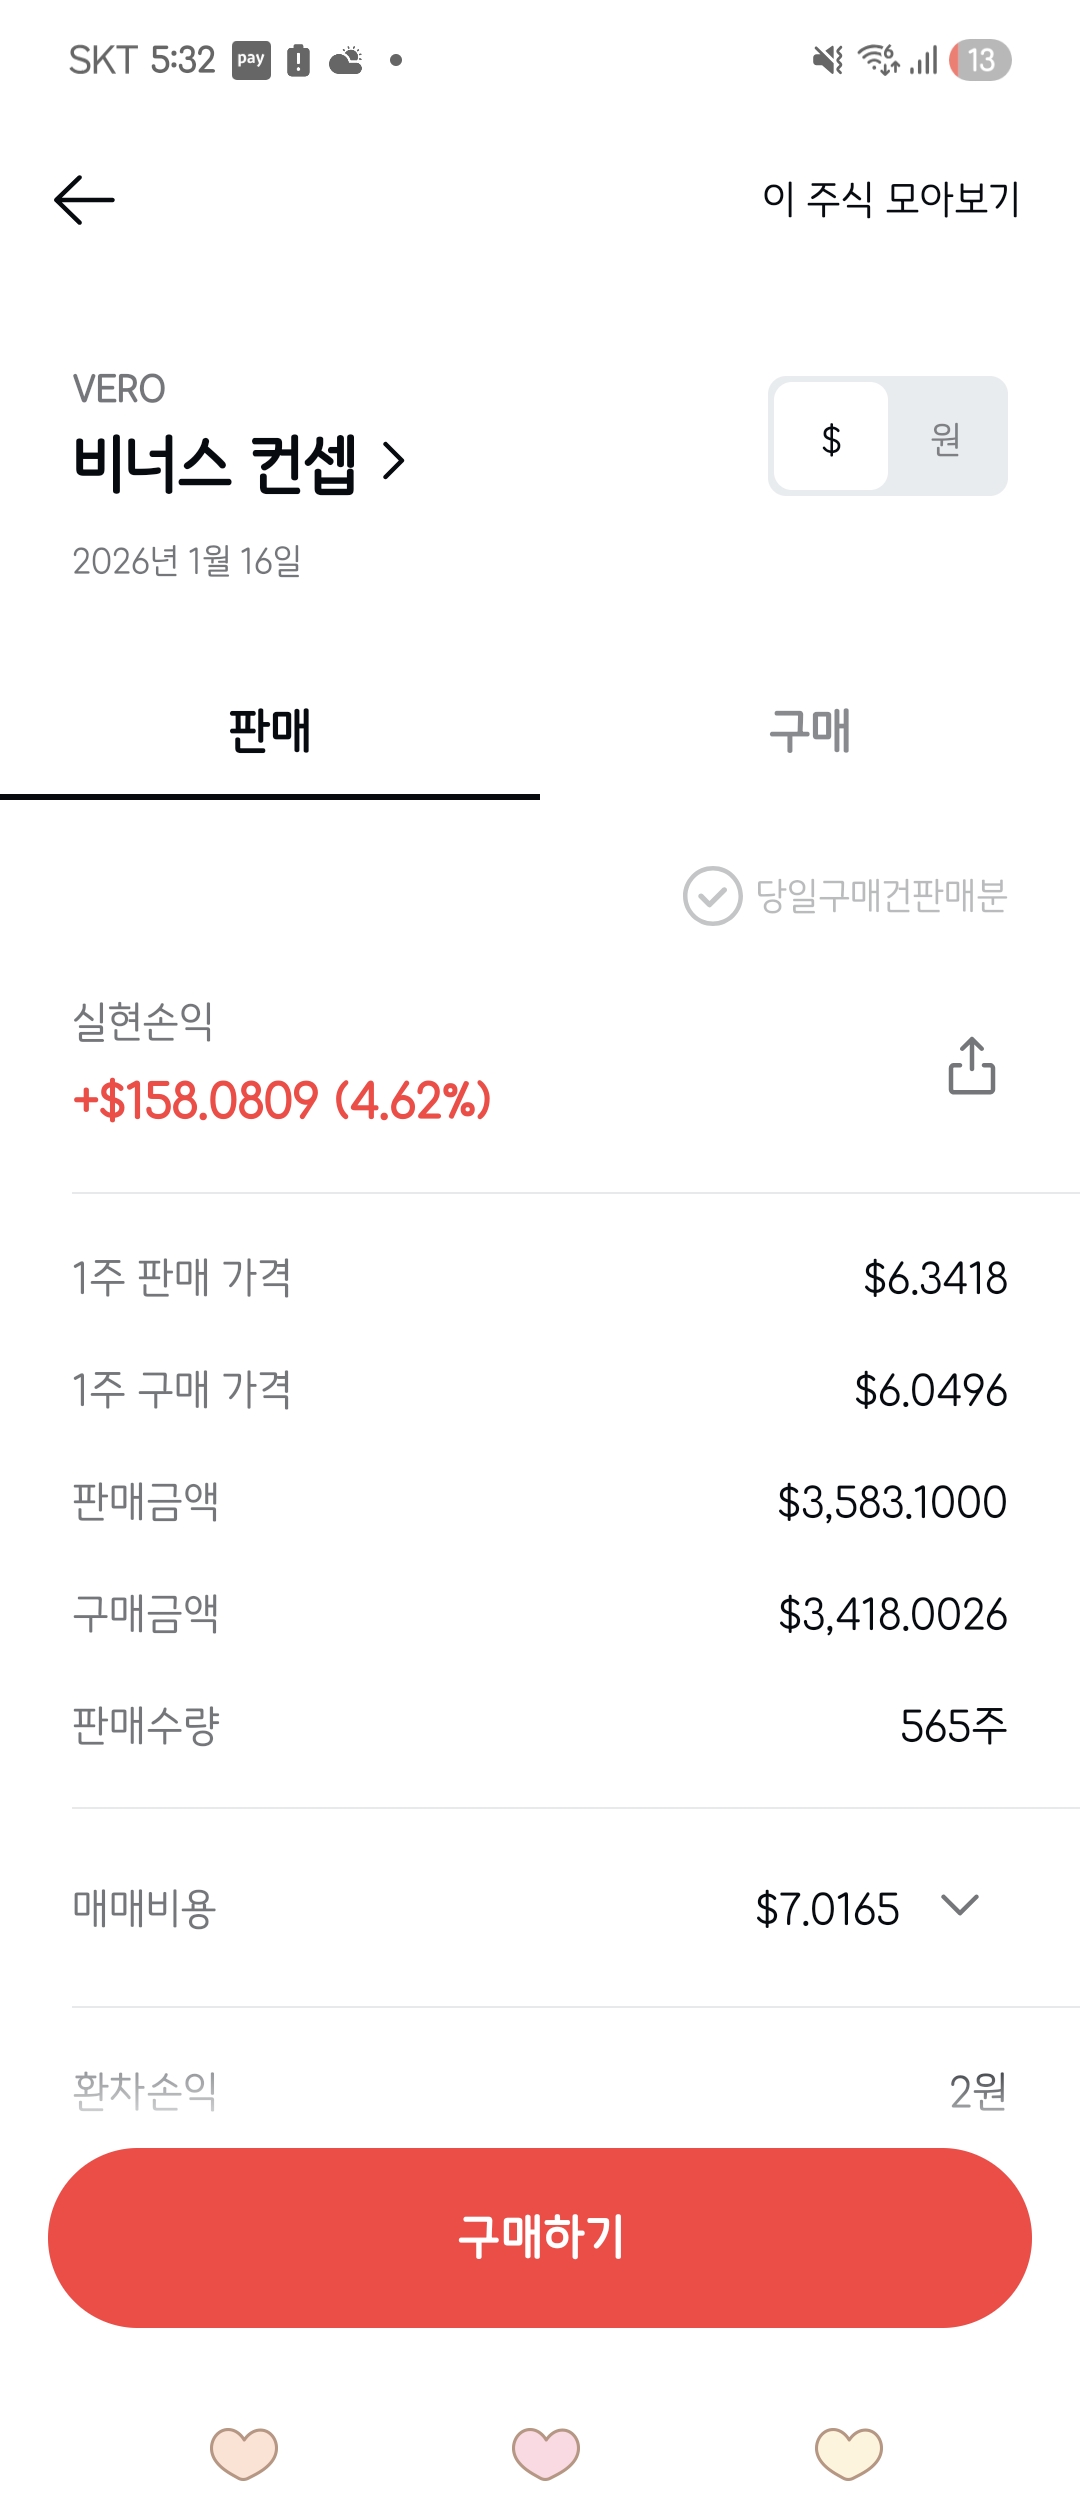Tap the back arrow icon
Screen dimensions: 1080x2520
pyautogui.click(x=84, y=200)
